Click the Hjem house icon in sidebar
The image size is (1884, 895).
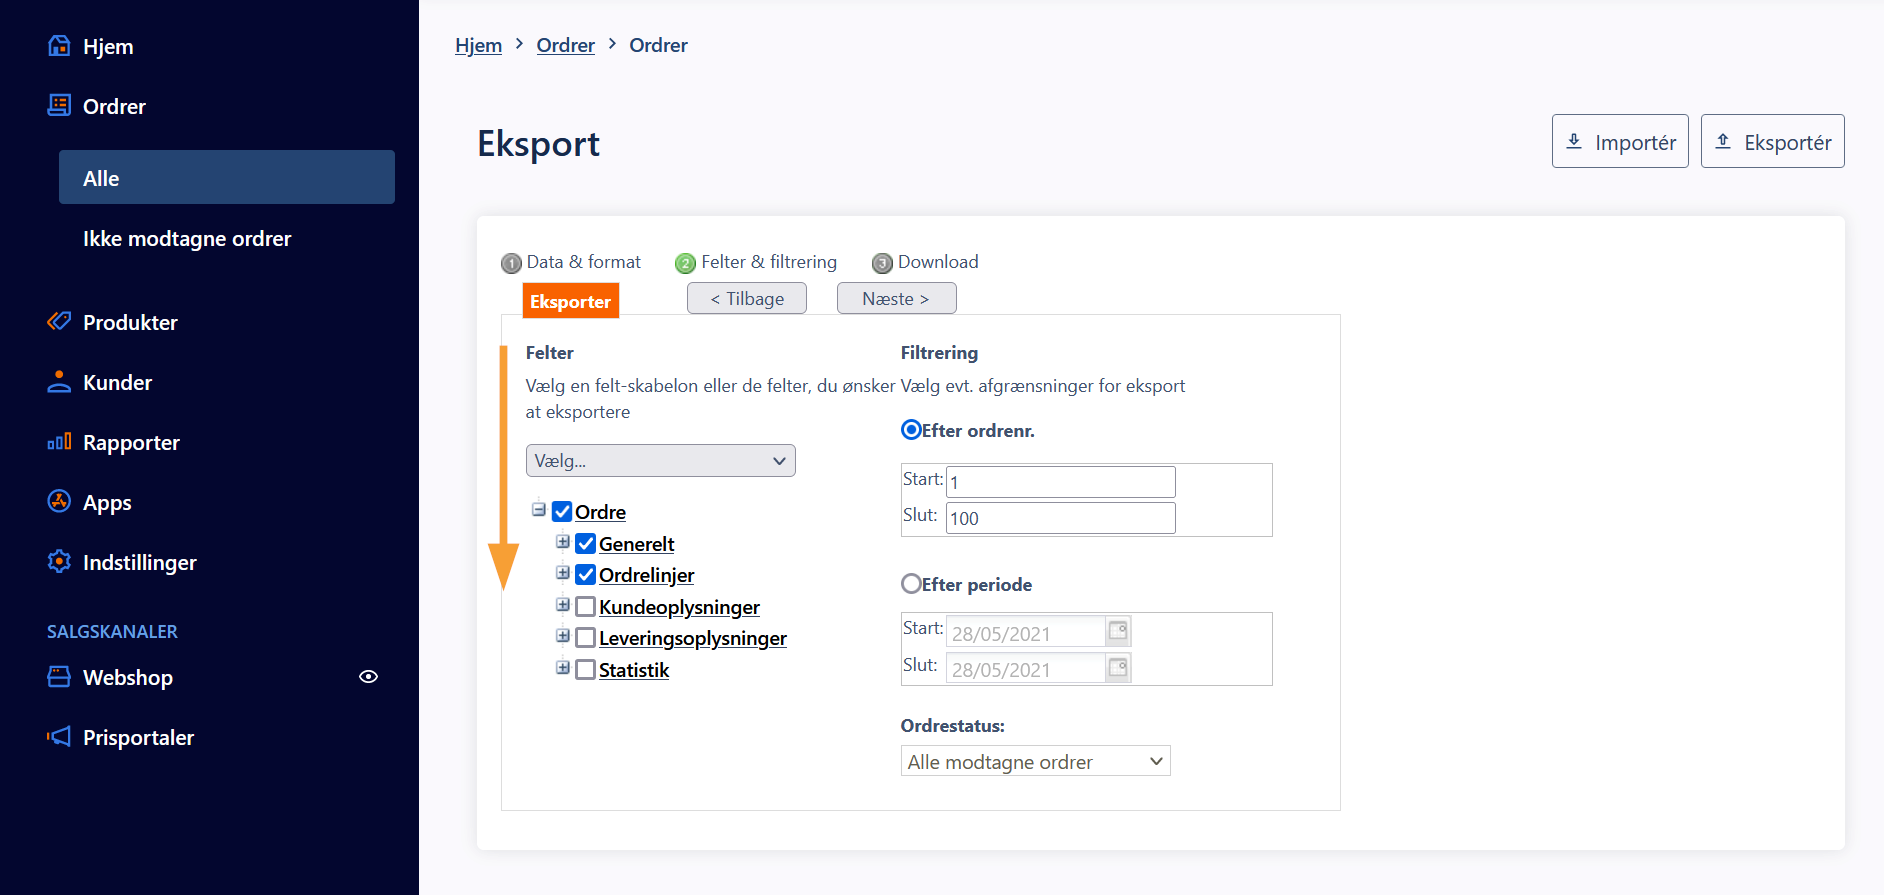click(59, 46)
